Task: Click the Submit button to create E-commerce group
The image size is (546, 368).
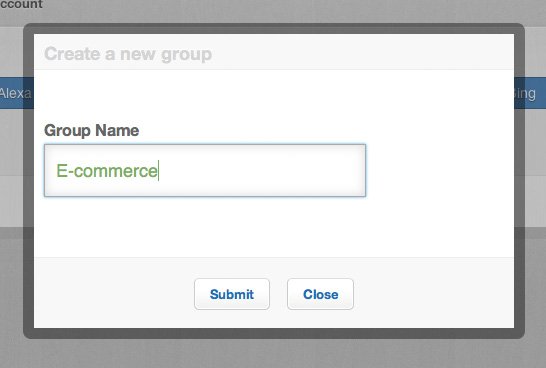Action: [232, 294]
